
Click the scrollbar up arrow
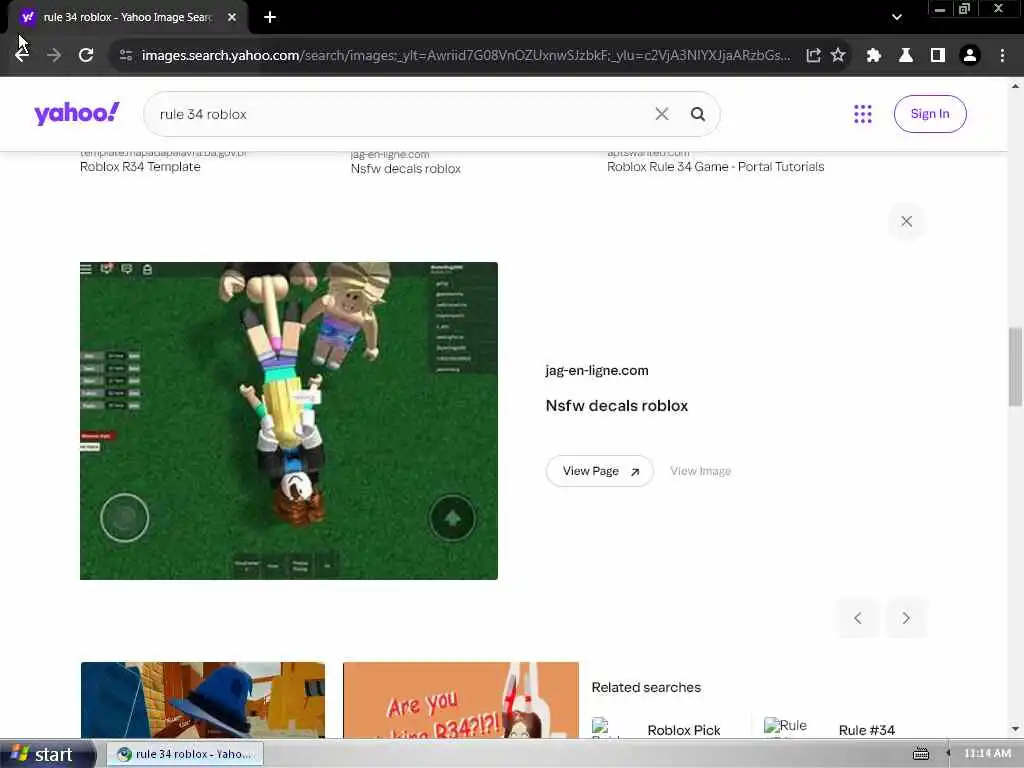1016,86
